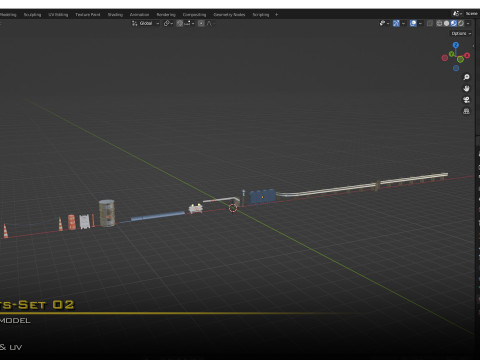Switch to the UV Editing workspace tab

58,15
